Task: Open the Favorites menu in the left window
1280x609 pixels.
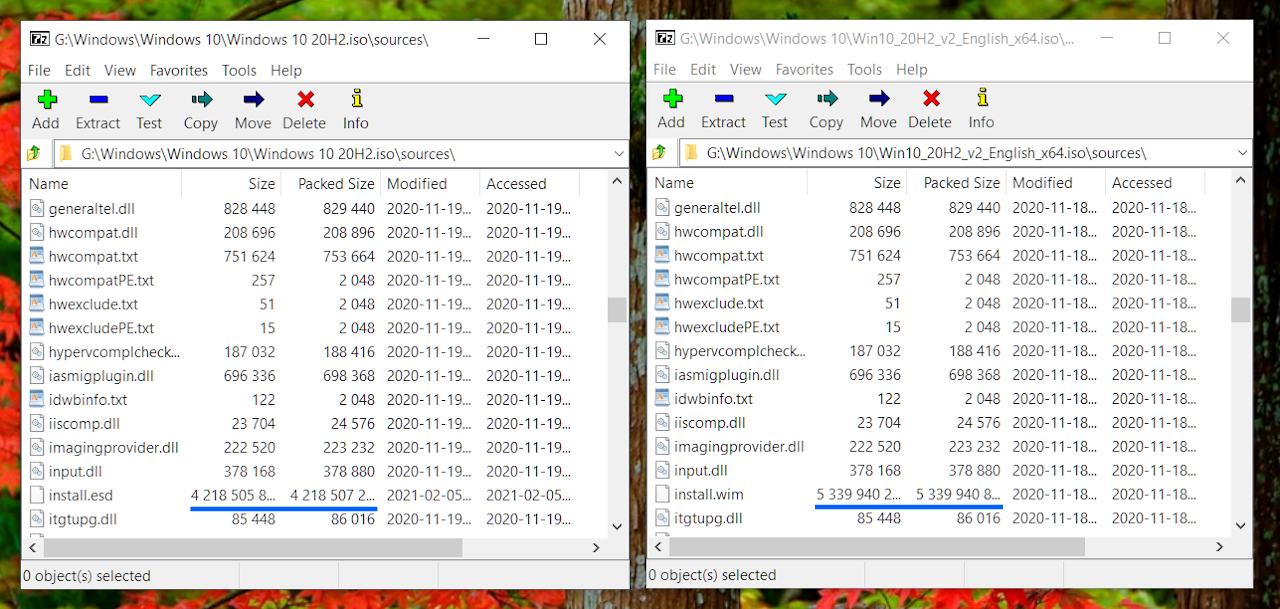Action: point(179,70)
